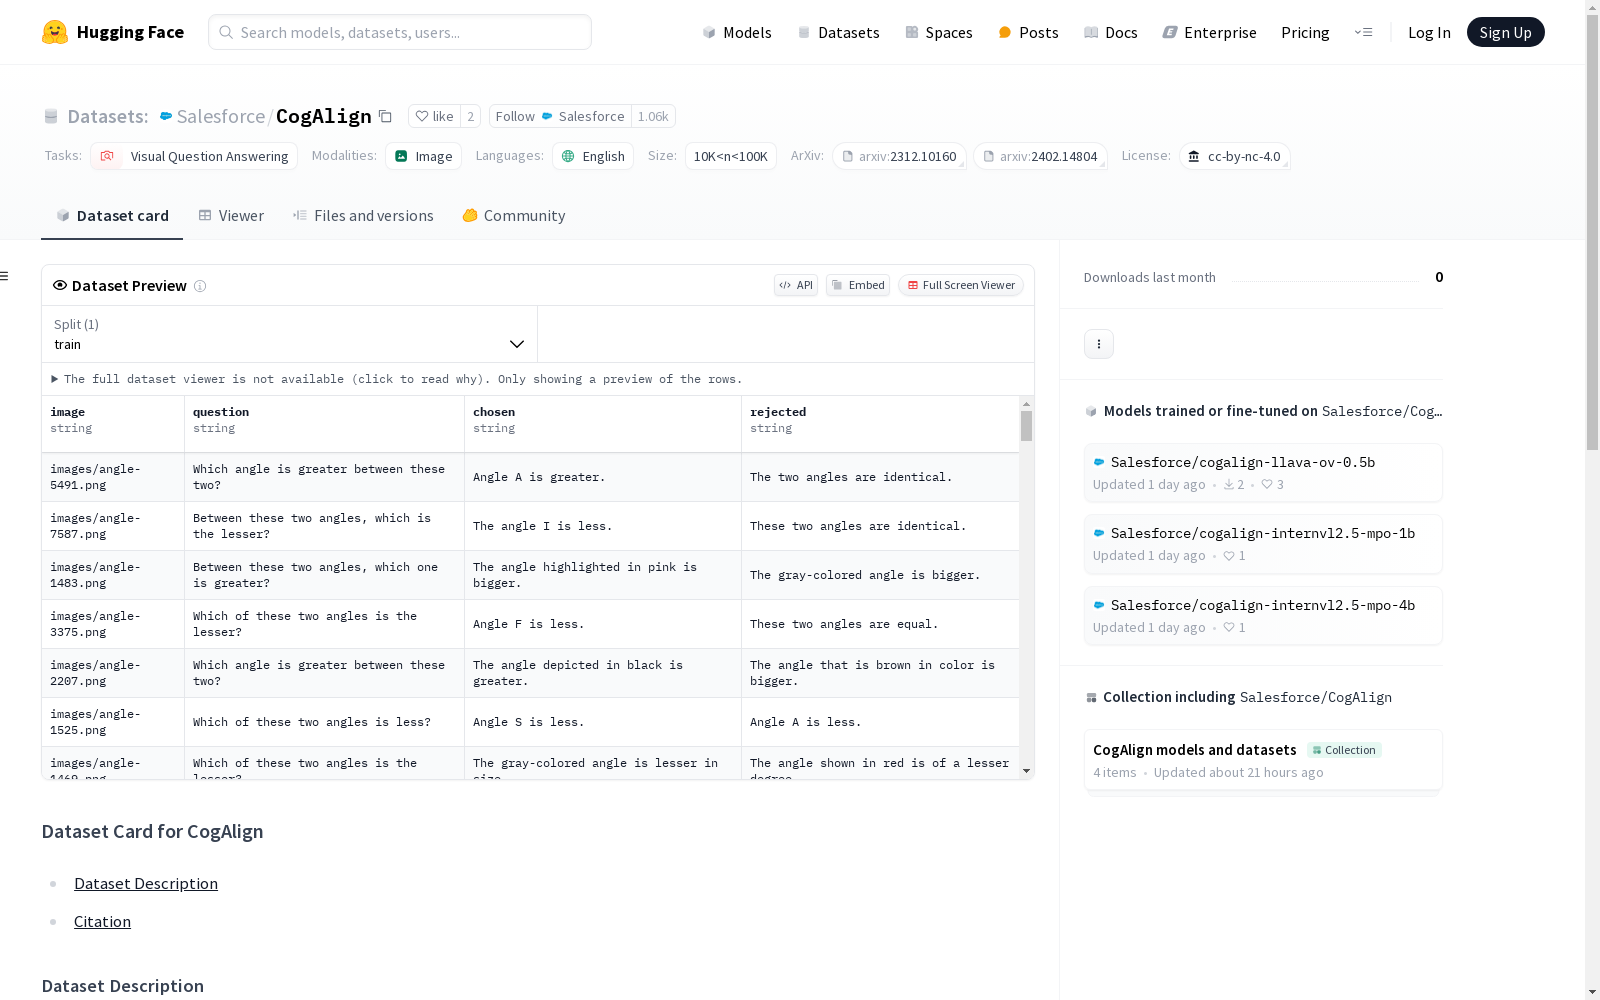The image size is (1600, 1000).
Task: Jump to the Citation link
Action: pyautogui.click(x=102, y=922)
